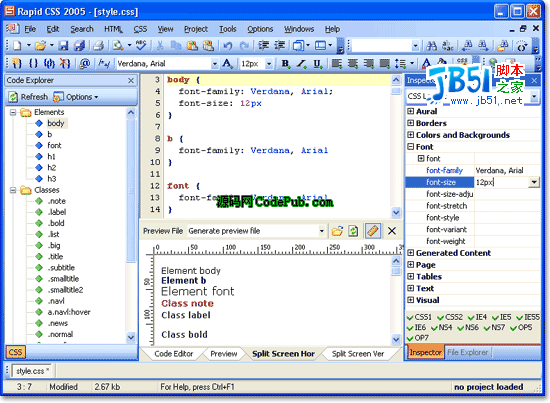550x403 pixels.
Task: Click the font A icon beside font box
Action: [x=227, y=63]
